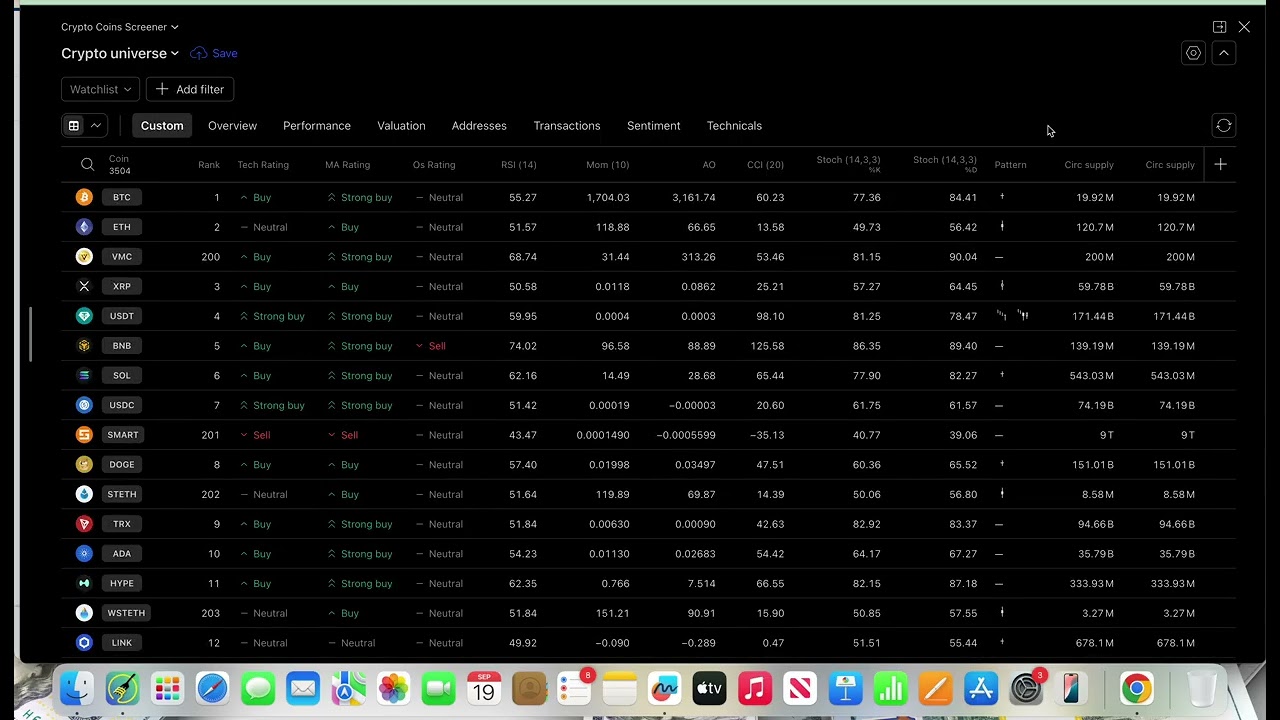Open the BTC ticker label
1280x720 pixels.
[x=122, y=197]
